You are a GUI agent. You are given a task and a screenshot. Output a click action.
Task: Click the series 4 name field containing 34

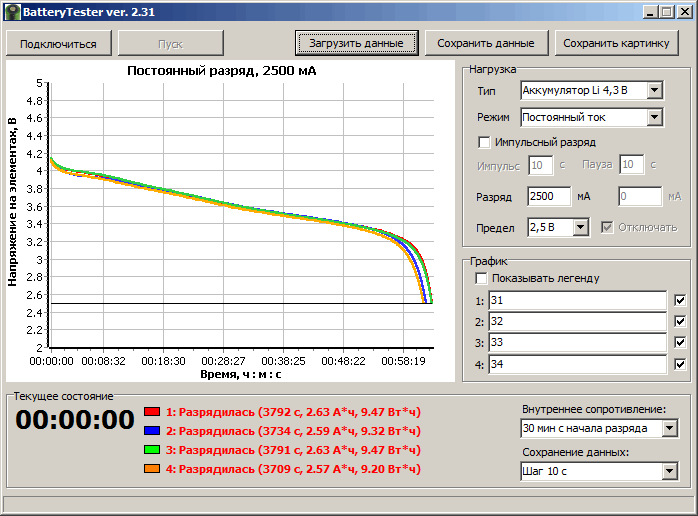(577, 364)
